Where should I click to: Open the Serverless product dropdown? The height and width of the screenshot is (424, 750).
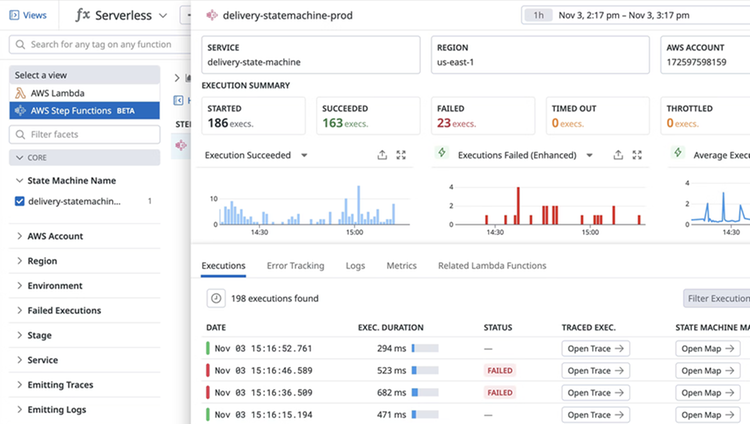[x=121, y=15]
